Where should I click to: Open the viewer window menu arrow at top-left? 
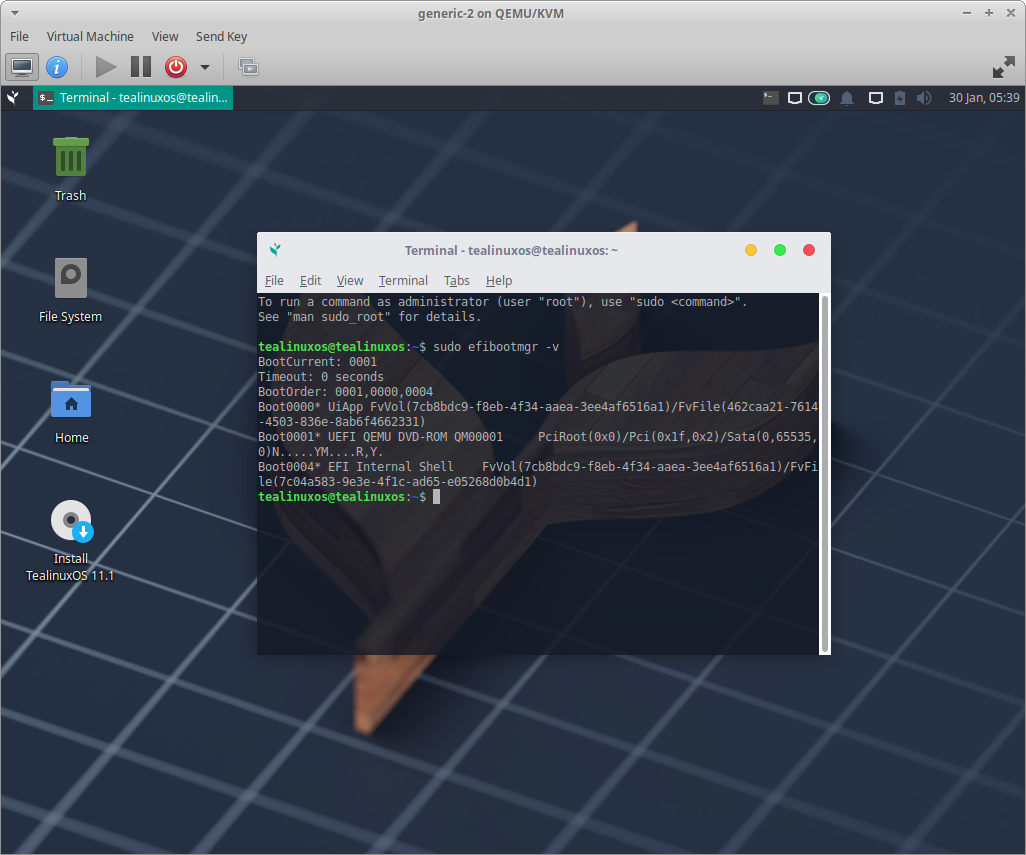pos(14,13)
